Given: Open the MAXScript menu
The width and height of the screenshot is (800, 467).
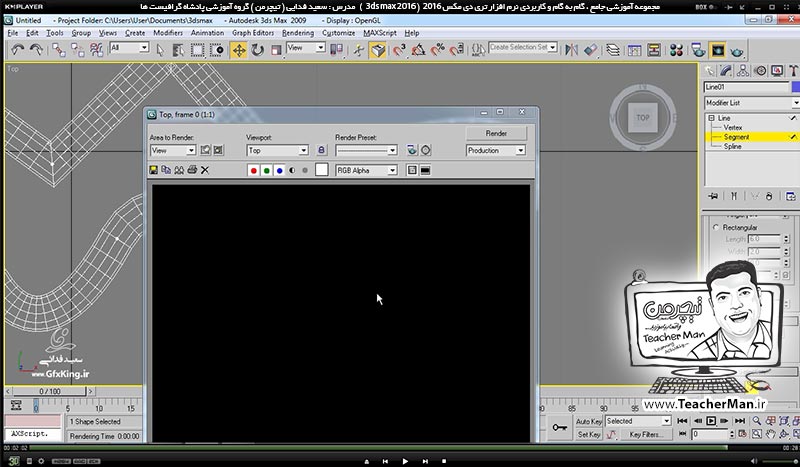Looking at the screenshot, I should pyautogui.click(x=380, y=33).
